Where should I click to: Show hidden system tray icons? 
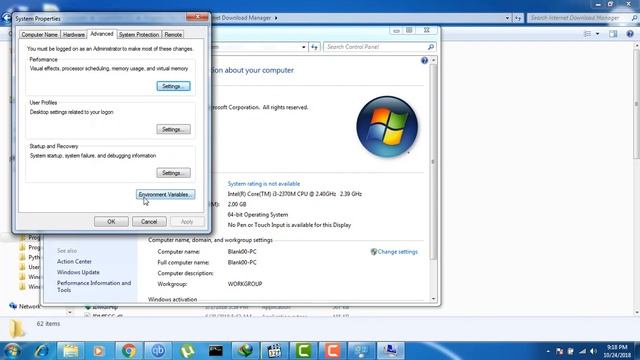[548, 351]
